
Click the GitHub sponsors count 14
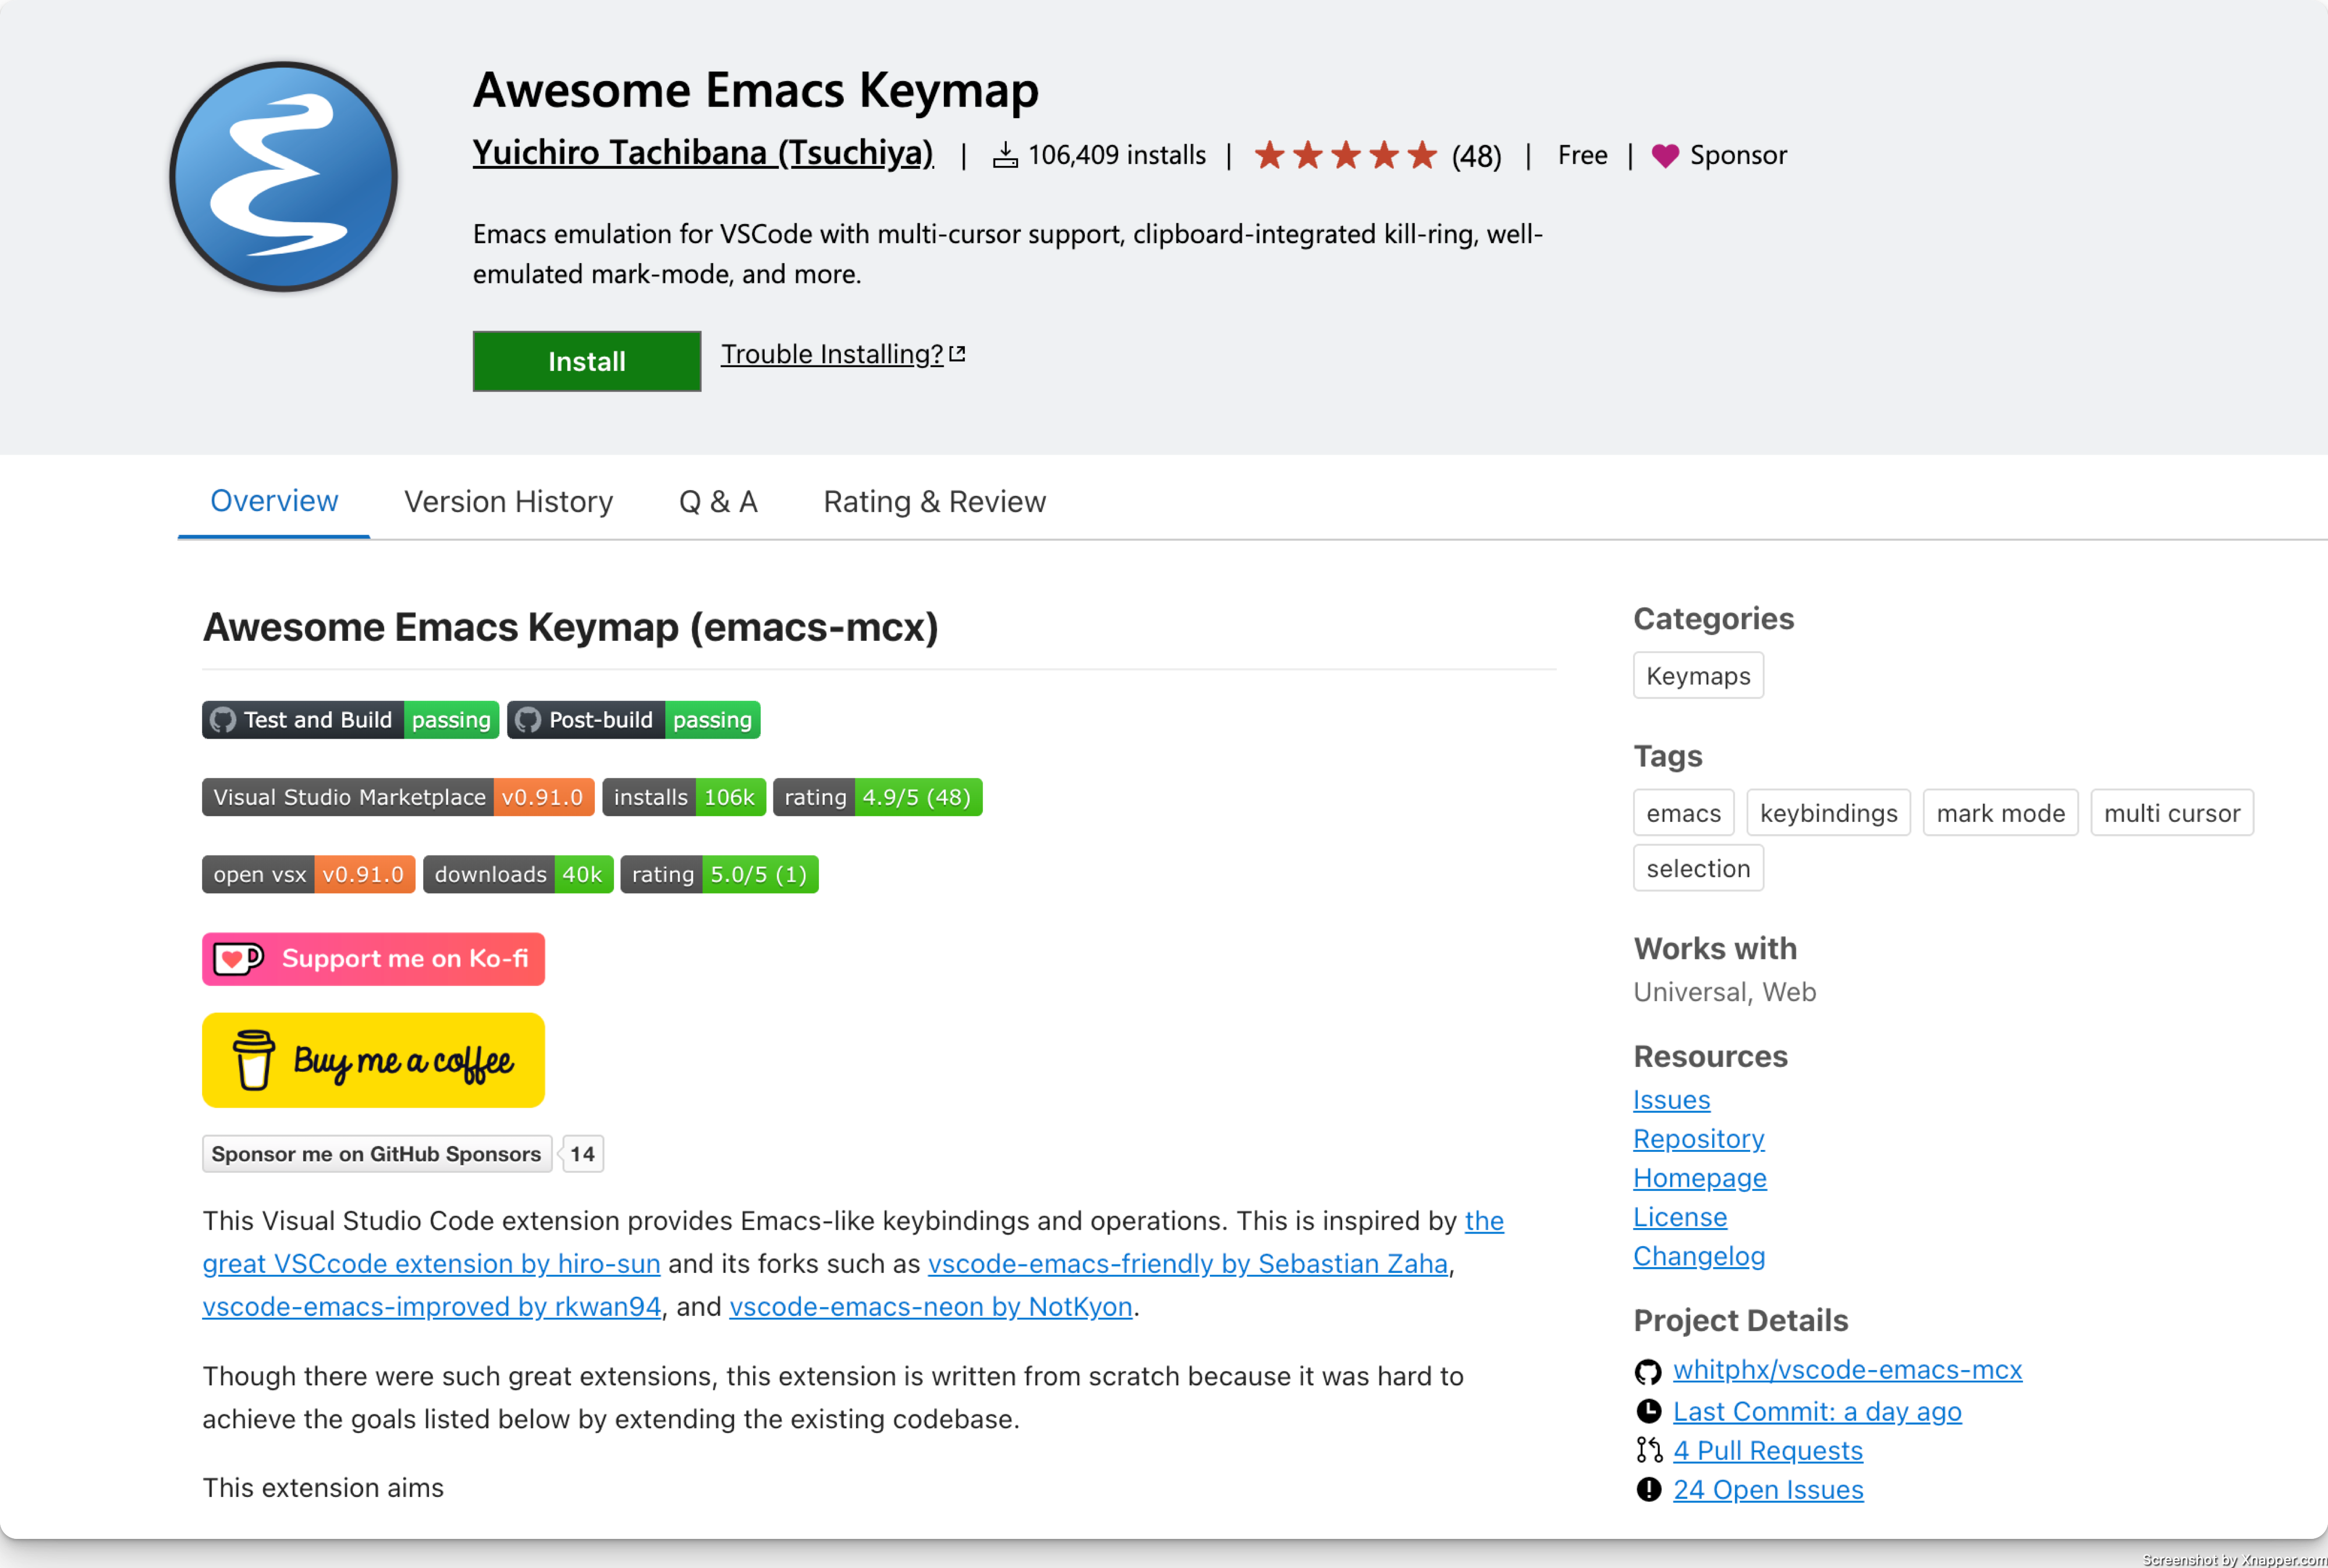pyautogui.click(x=582, y=1154)
